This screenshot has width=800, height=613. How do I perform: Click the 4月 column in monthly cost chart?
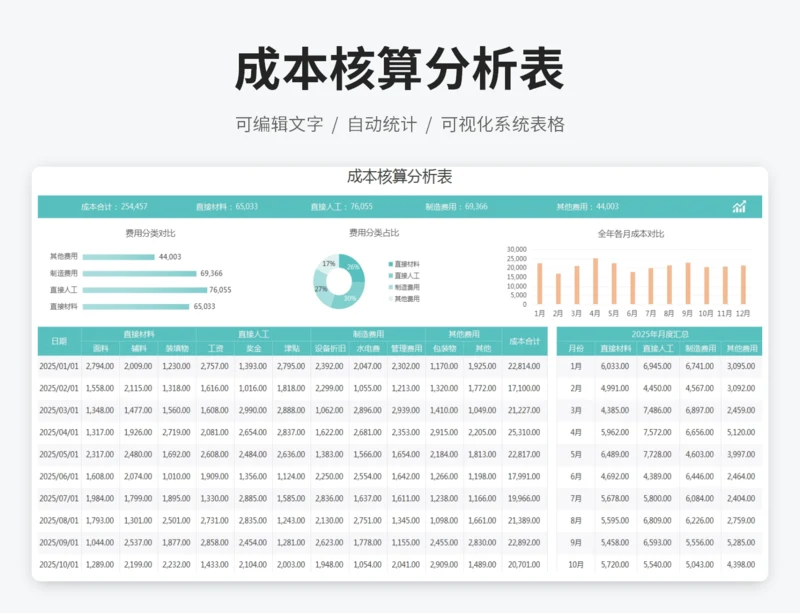point(595,281)
